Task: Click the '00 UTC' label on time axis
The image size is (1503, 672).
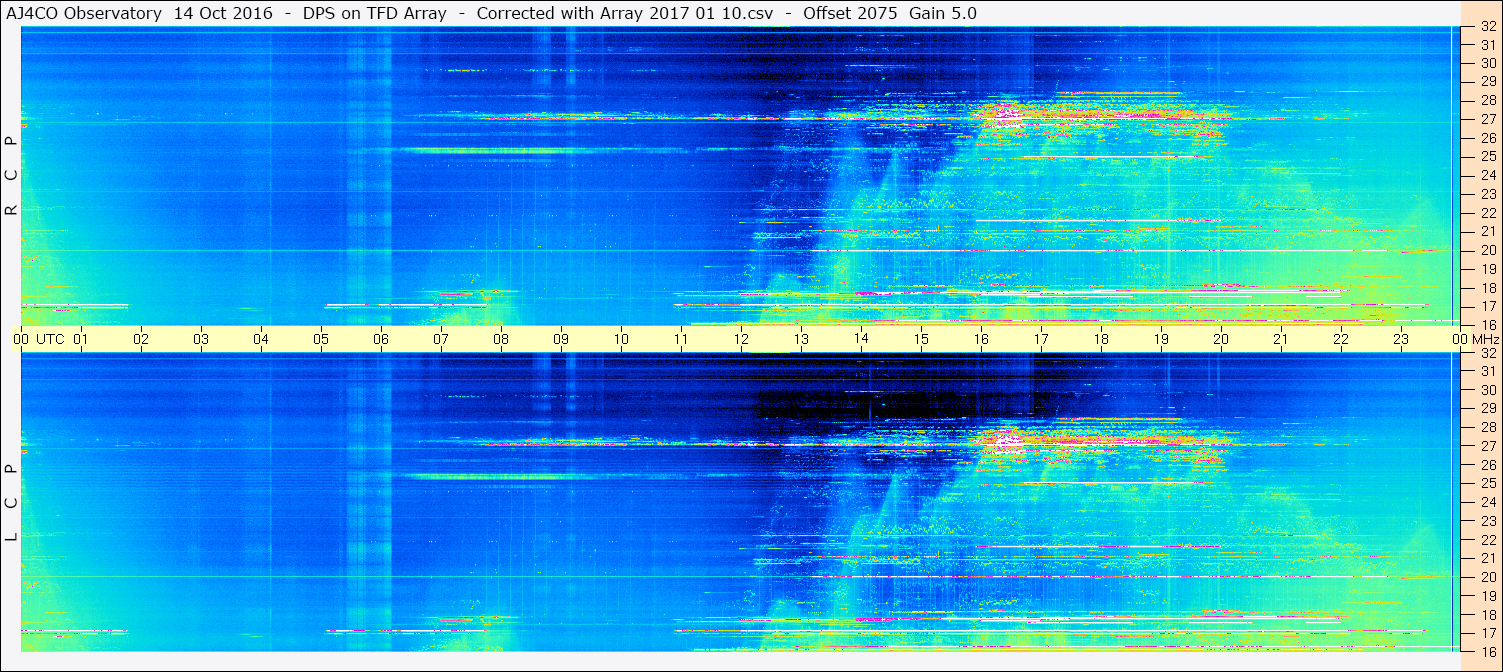Action: tap(38, 339)
